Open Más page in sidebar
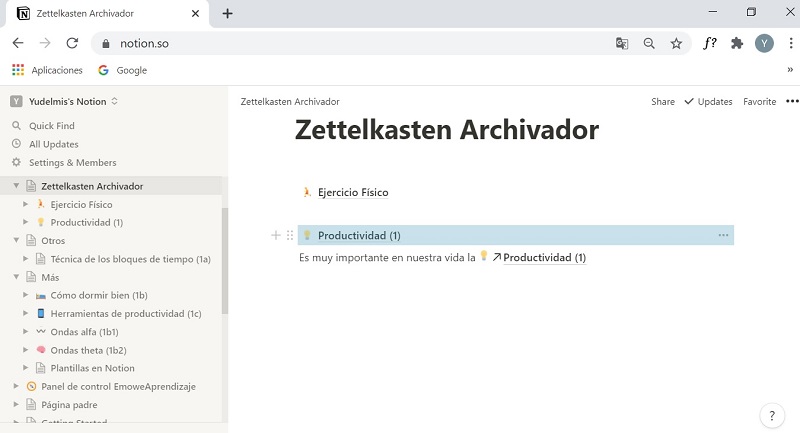 click(x=50, y=277)
